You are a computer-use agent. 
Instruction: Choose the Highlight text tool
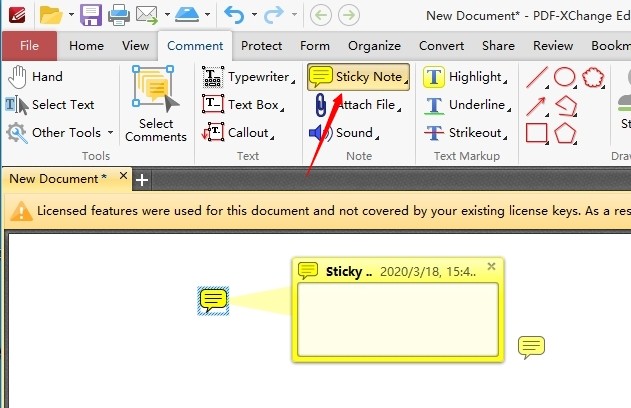coord(465,76)
